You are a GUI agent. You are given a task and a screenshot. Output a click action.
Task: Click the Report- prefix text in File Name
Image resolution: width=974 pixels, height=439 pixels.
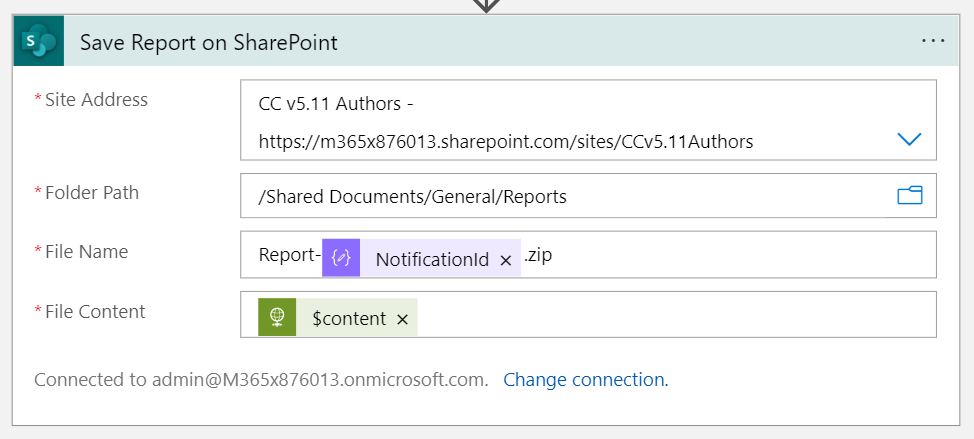(289, 255)
